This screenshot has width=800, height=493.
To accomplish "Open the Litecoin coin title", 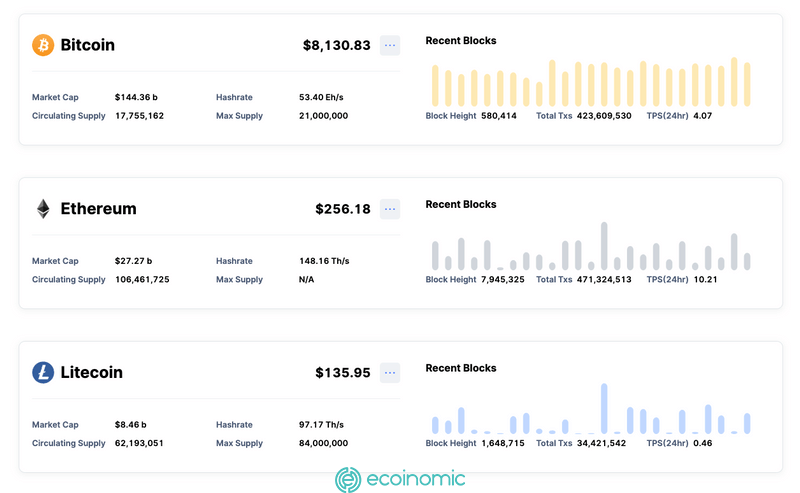I will click(92, 373).
